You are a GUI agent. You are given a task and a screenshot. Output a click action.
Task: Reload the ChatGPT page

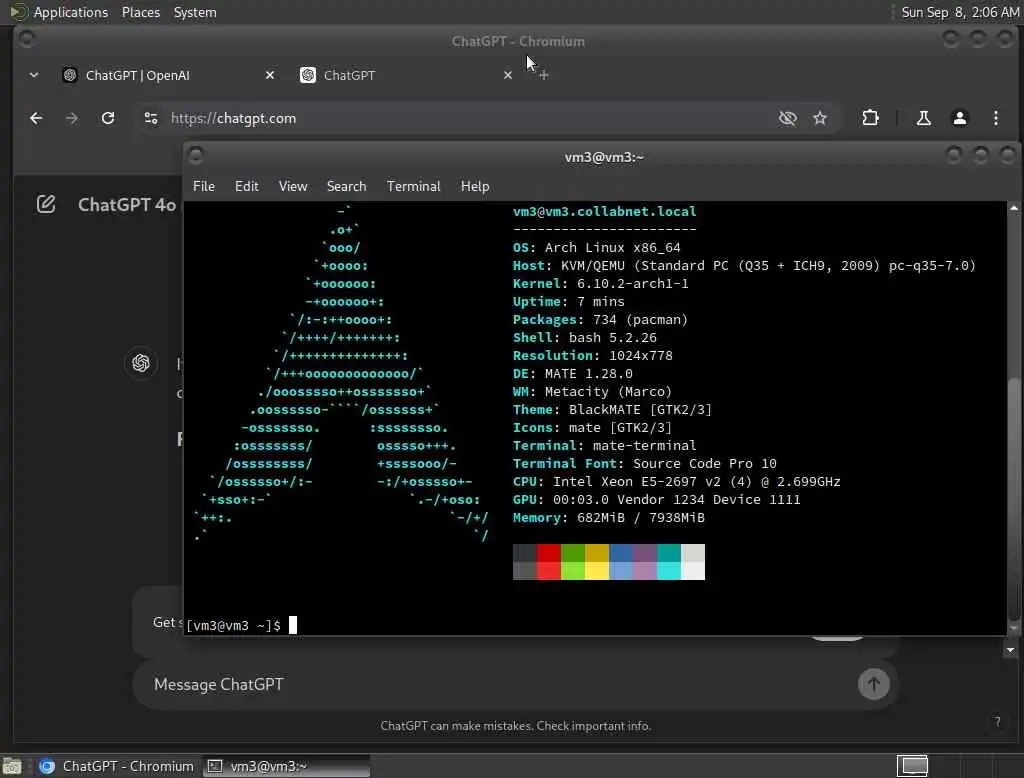108,118
